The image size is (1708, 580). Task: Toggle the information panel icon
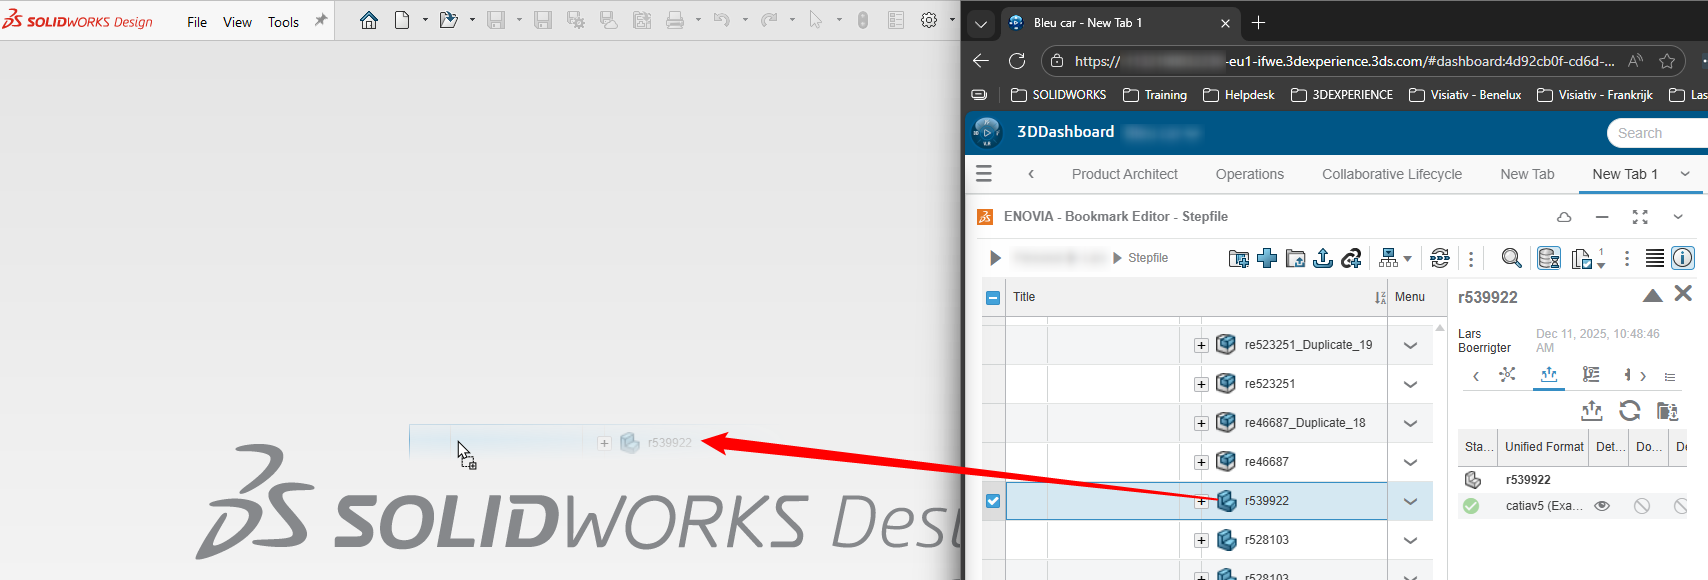click(1683, 258)
